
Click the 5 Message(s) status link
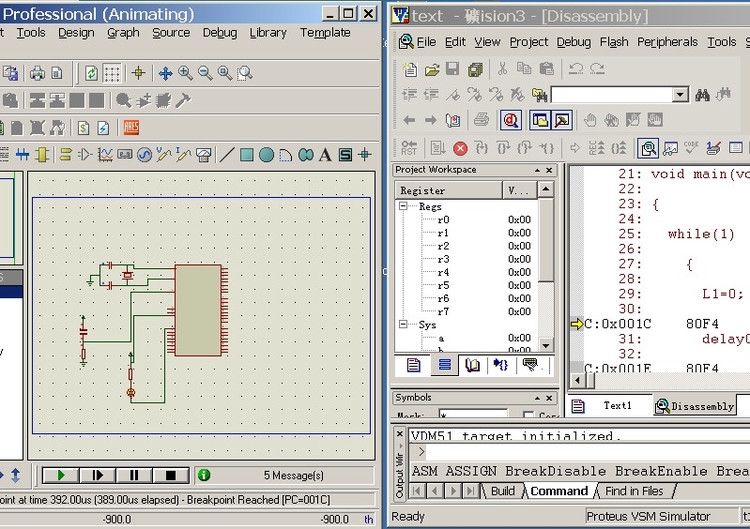pos(293,475)
